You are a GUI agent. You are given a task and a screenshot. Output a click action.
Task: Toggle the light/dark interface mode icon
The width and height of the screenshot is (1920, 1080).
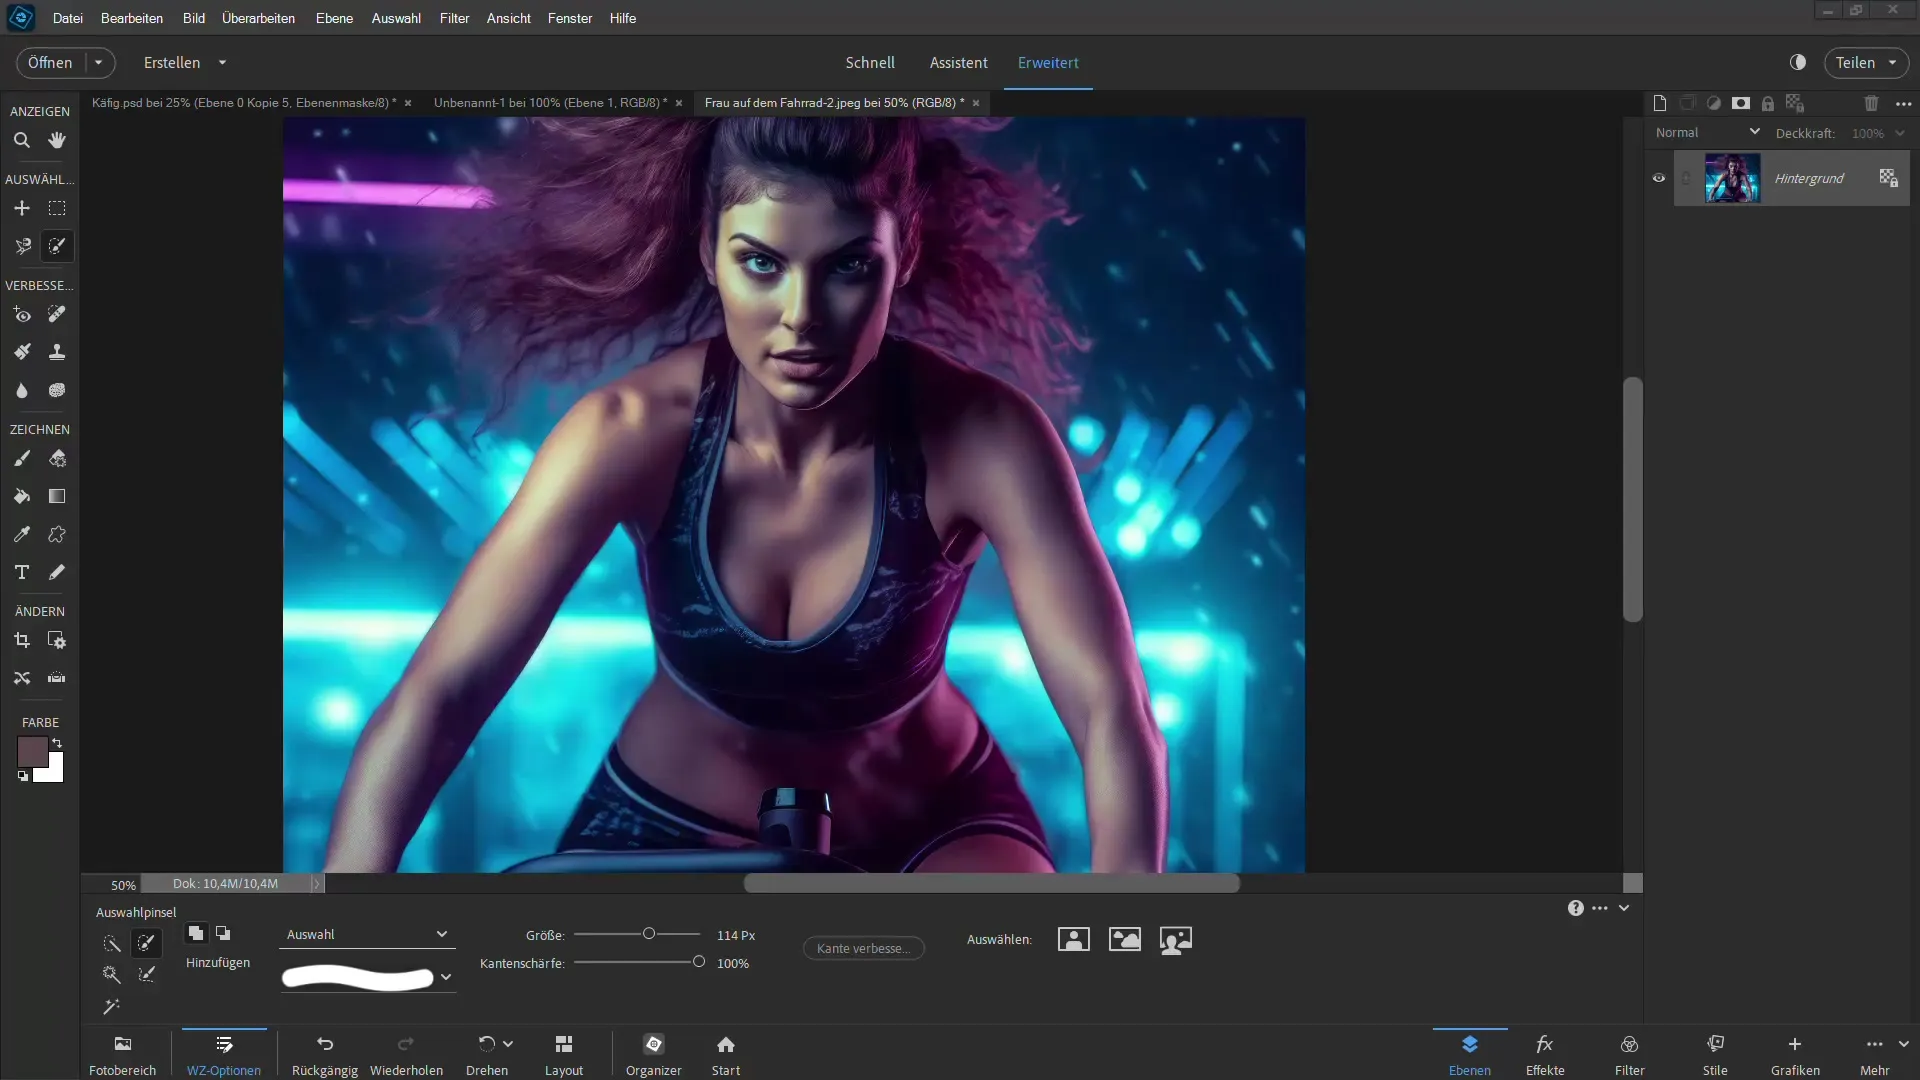click(x=1798, y=62)
